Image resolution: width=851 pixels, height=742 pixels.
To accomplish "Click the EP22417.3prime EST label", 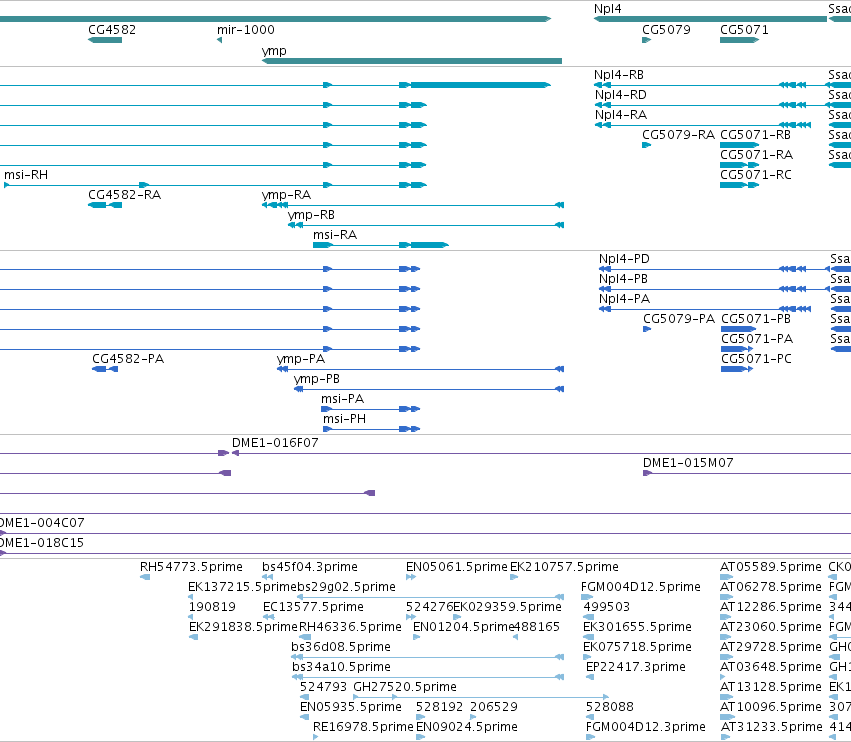I will click(636, 667).
